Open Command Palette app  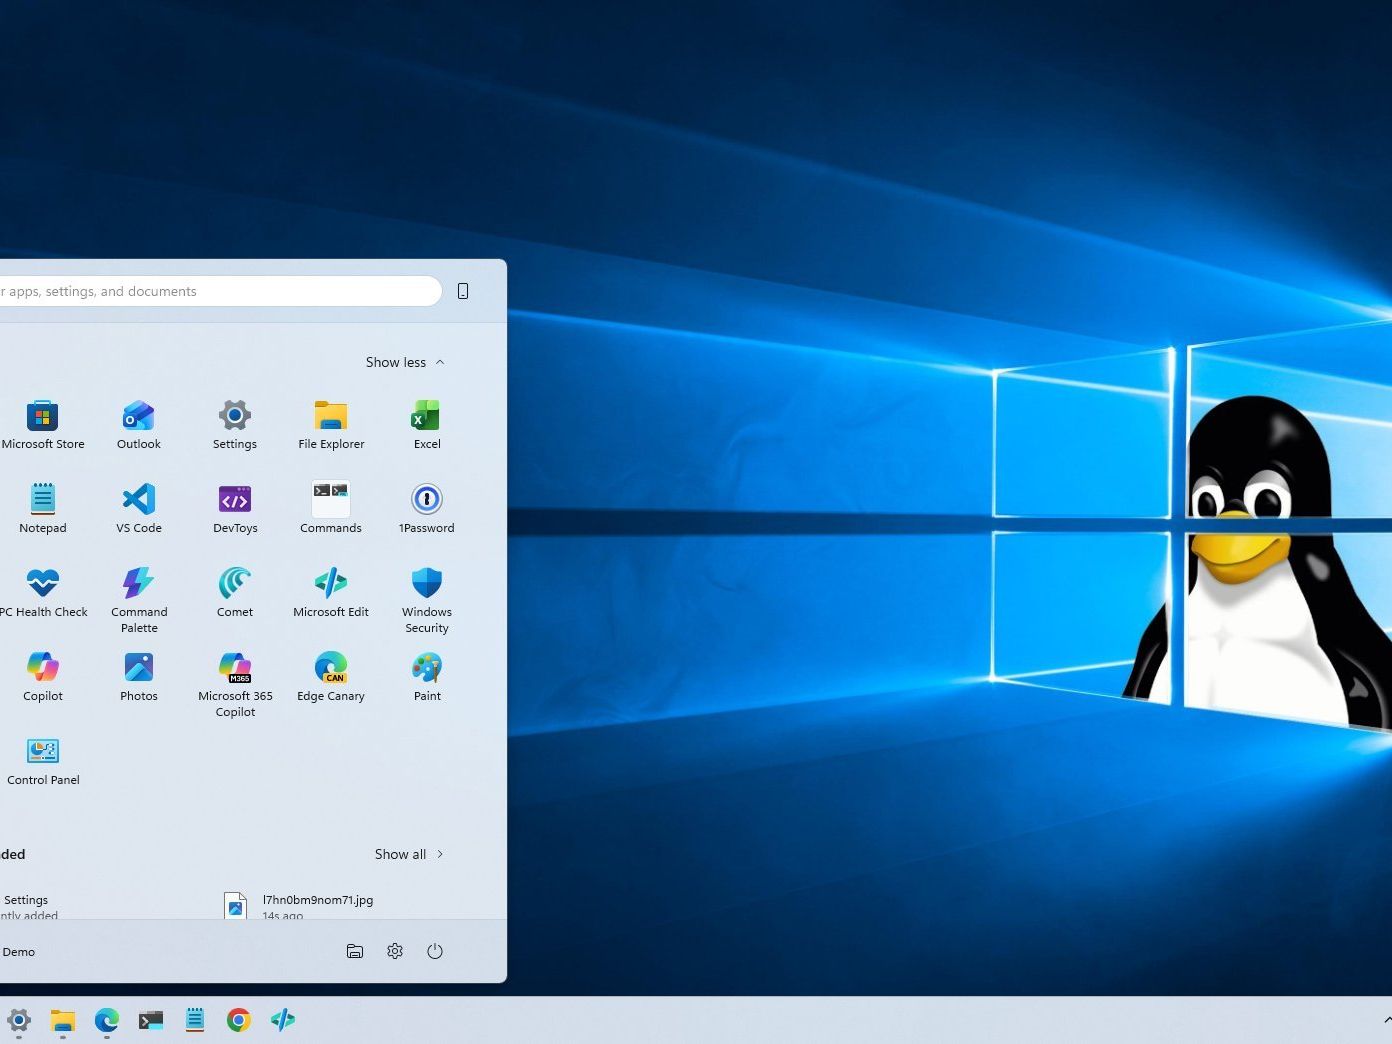138,584
